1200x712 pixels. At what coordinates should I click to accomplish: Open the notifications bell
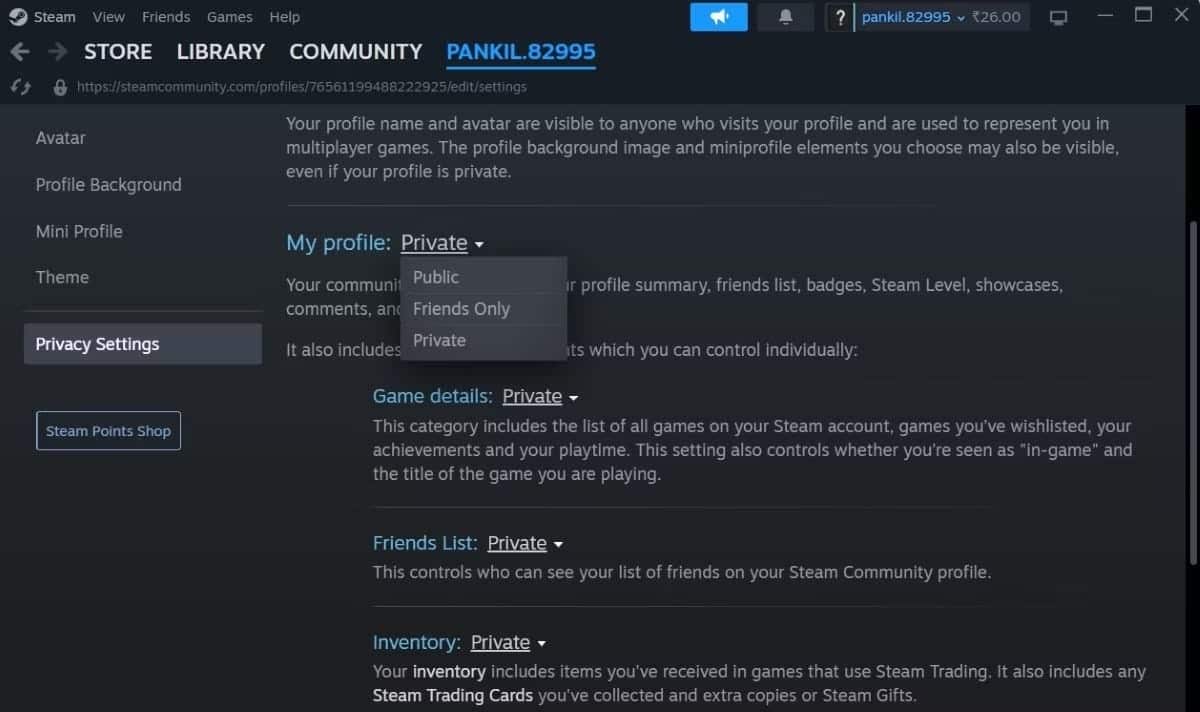(785, 17)
